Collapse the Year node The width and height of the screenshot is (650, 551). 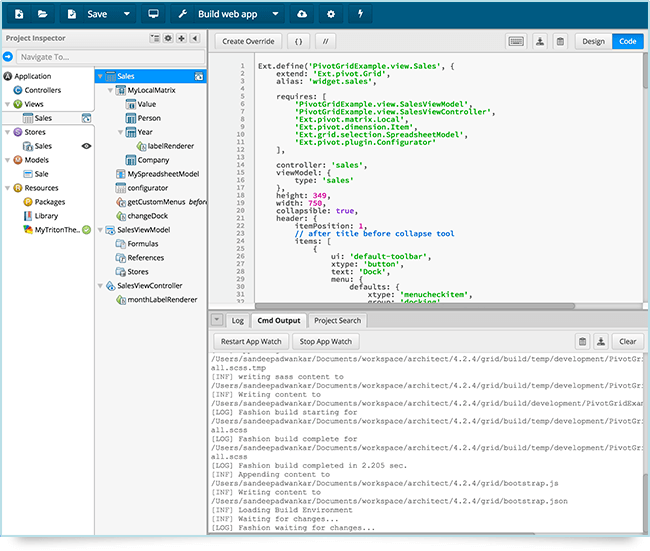pos(120,132)
